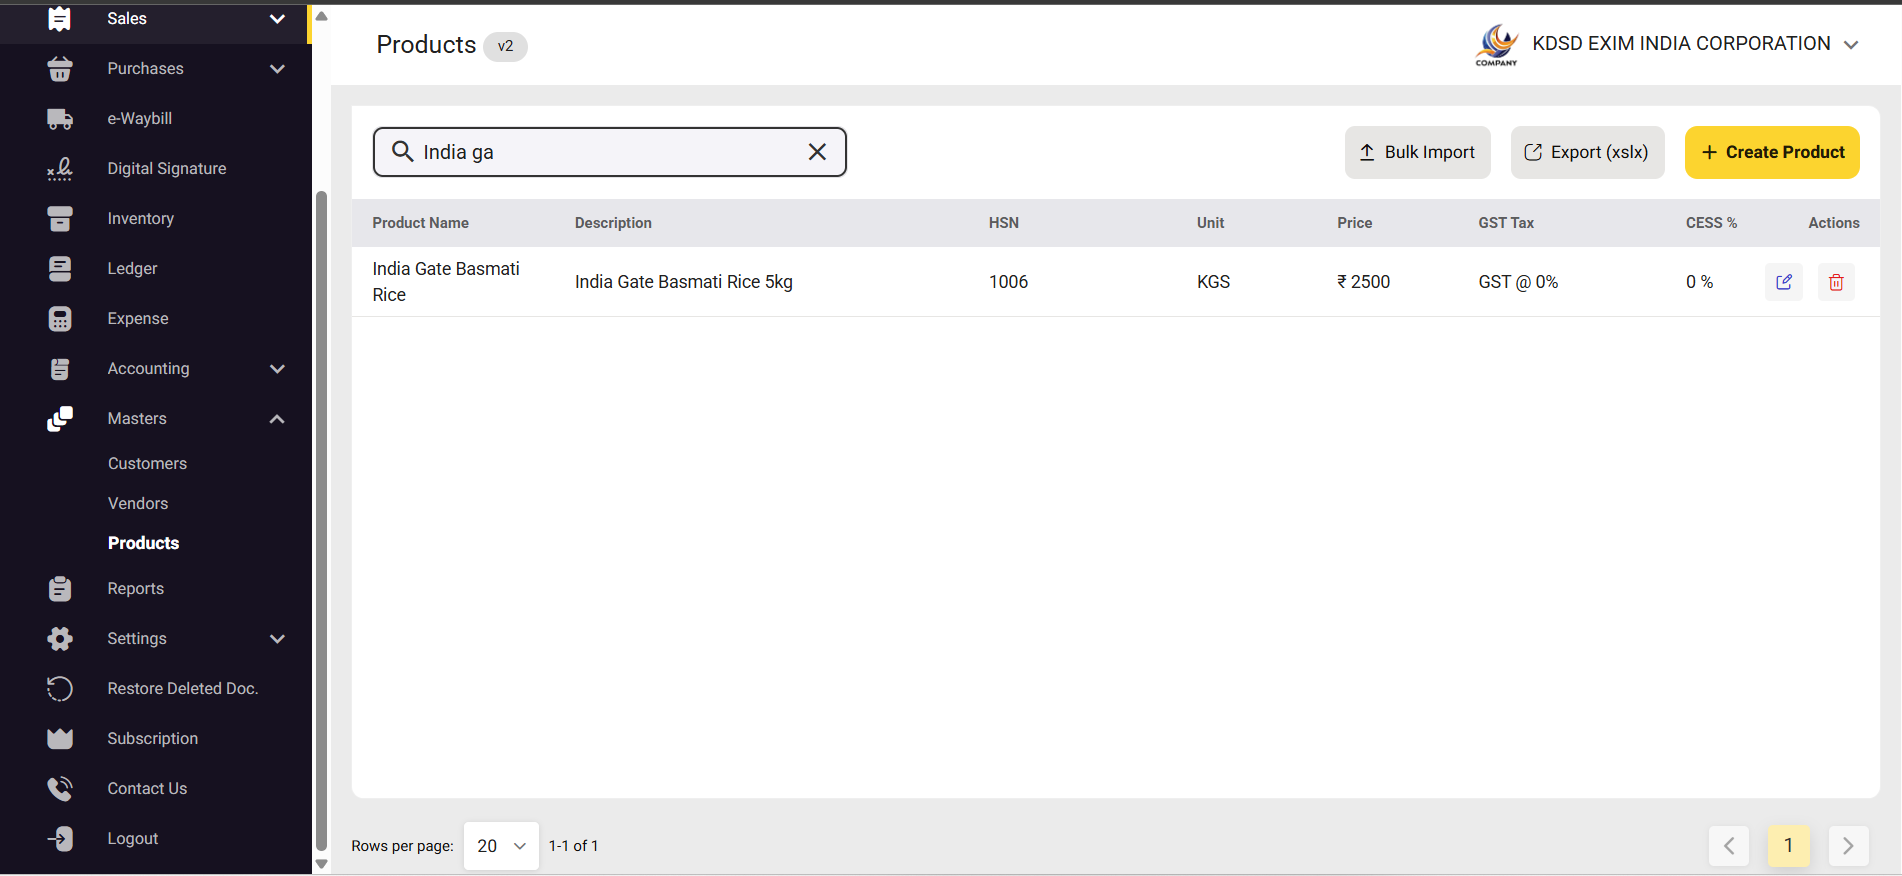Open the rows per page dropdown

click(x=501, y=846)
